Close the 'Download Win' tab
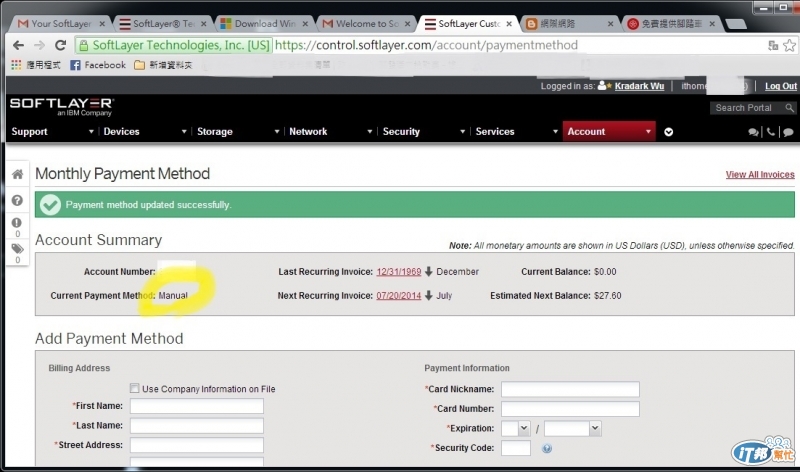800x472 pixels. (x=305, y=23)
